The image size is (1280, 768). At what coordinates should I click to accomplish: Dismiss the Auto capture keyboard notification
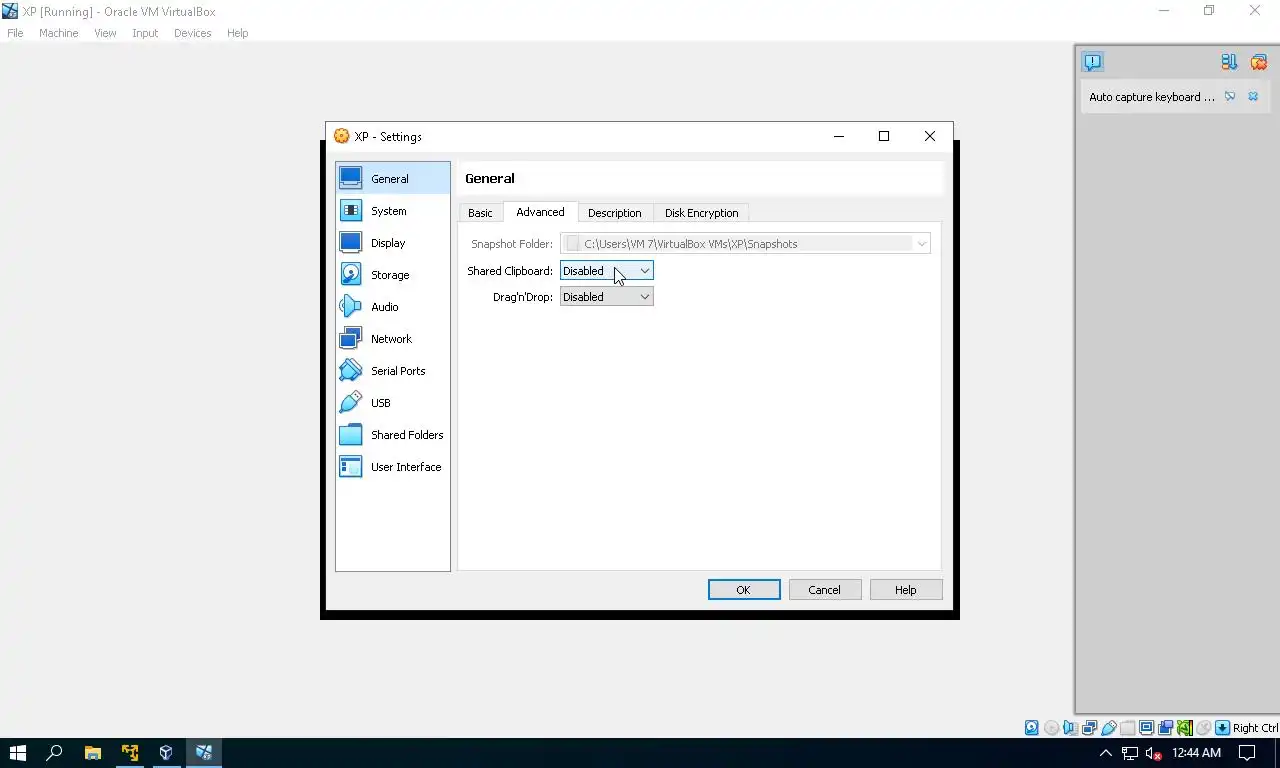tap(1253, 97)
